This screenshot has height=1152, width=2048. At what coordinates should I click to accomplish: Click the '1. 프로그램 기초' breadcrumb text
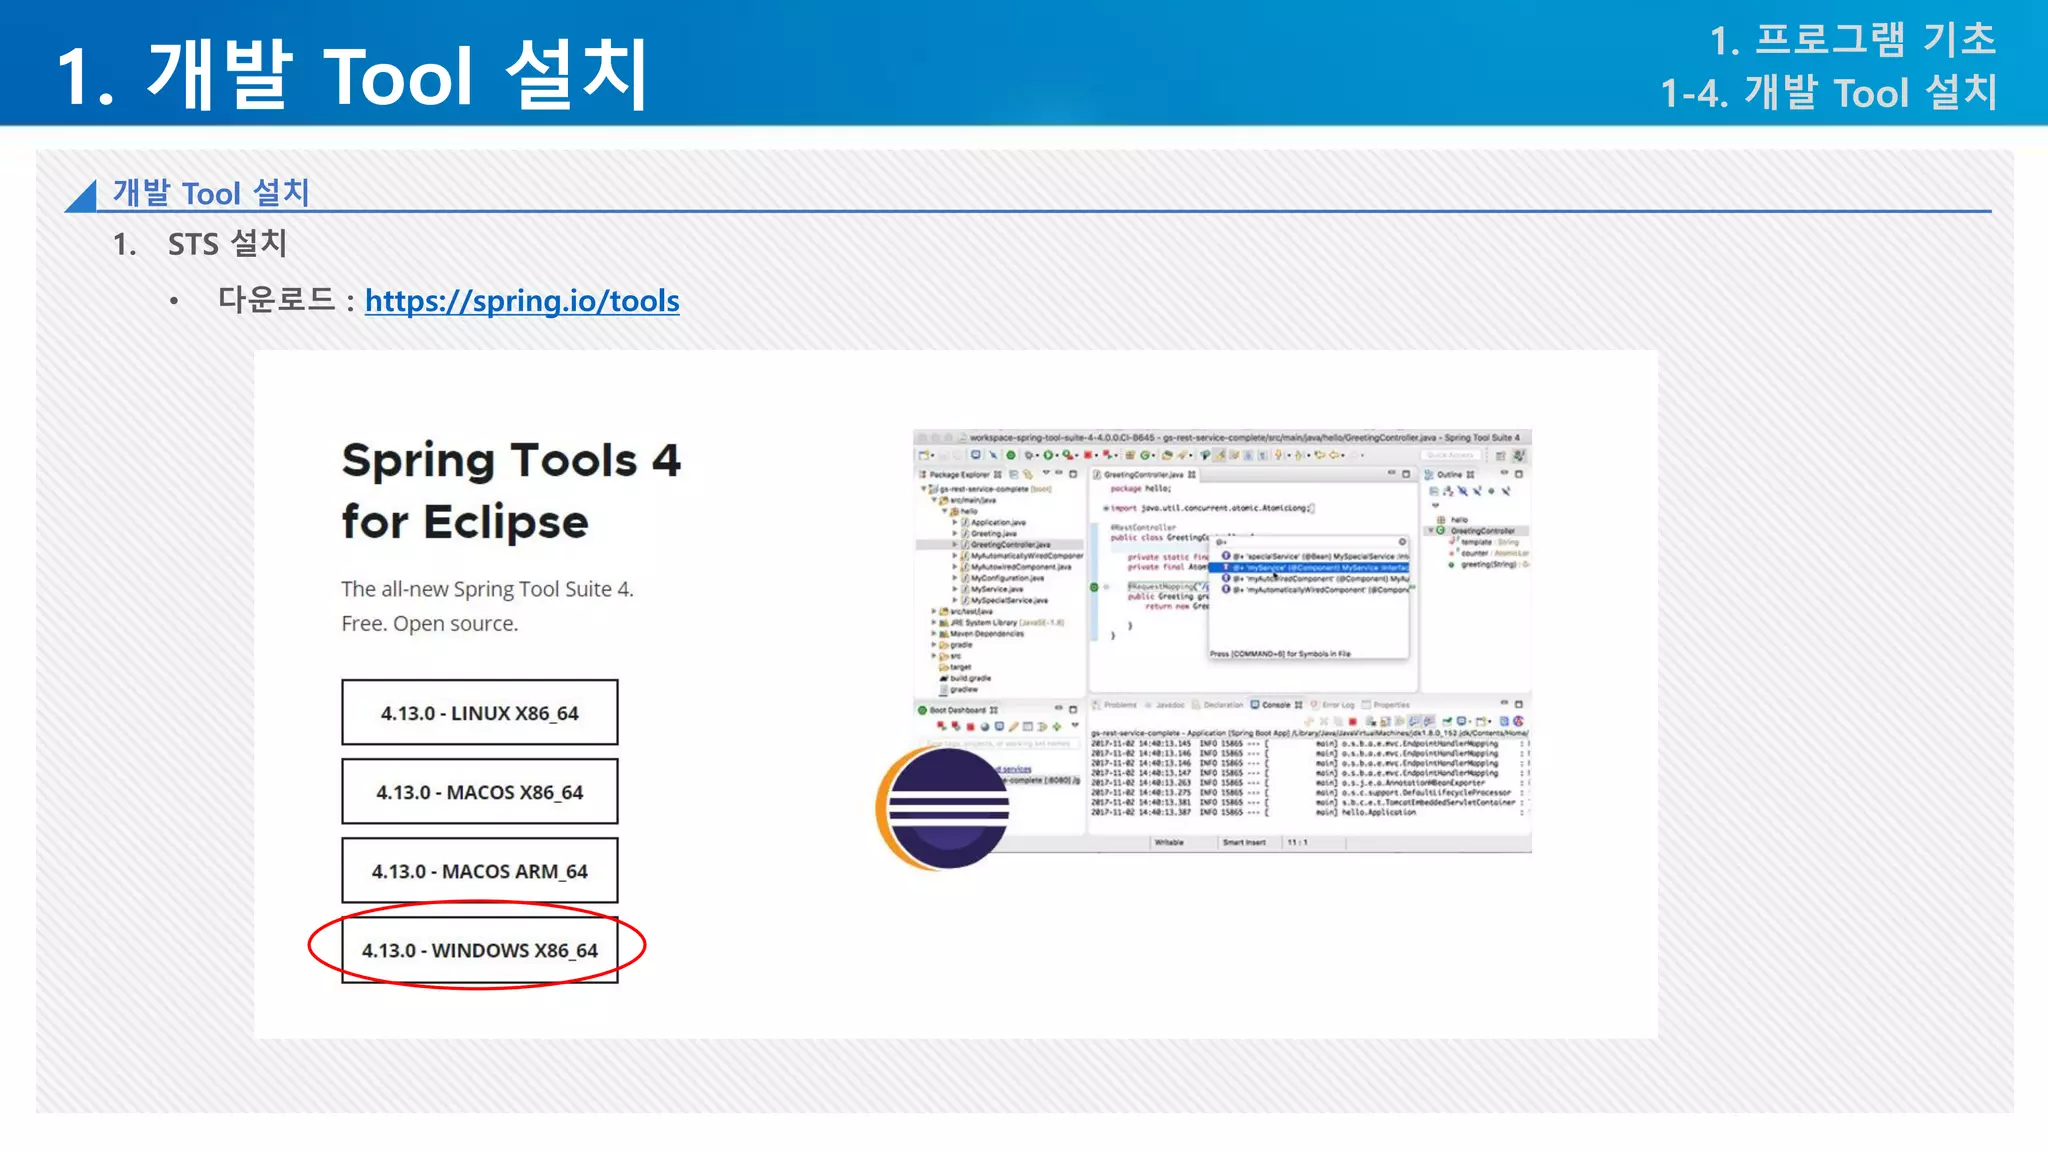point(1853,40)
